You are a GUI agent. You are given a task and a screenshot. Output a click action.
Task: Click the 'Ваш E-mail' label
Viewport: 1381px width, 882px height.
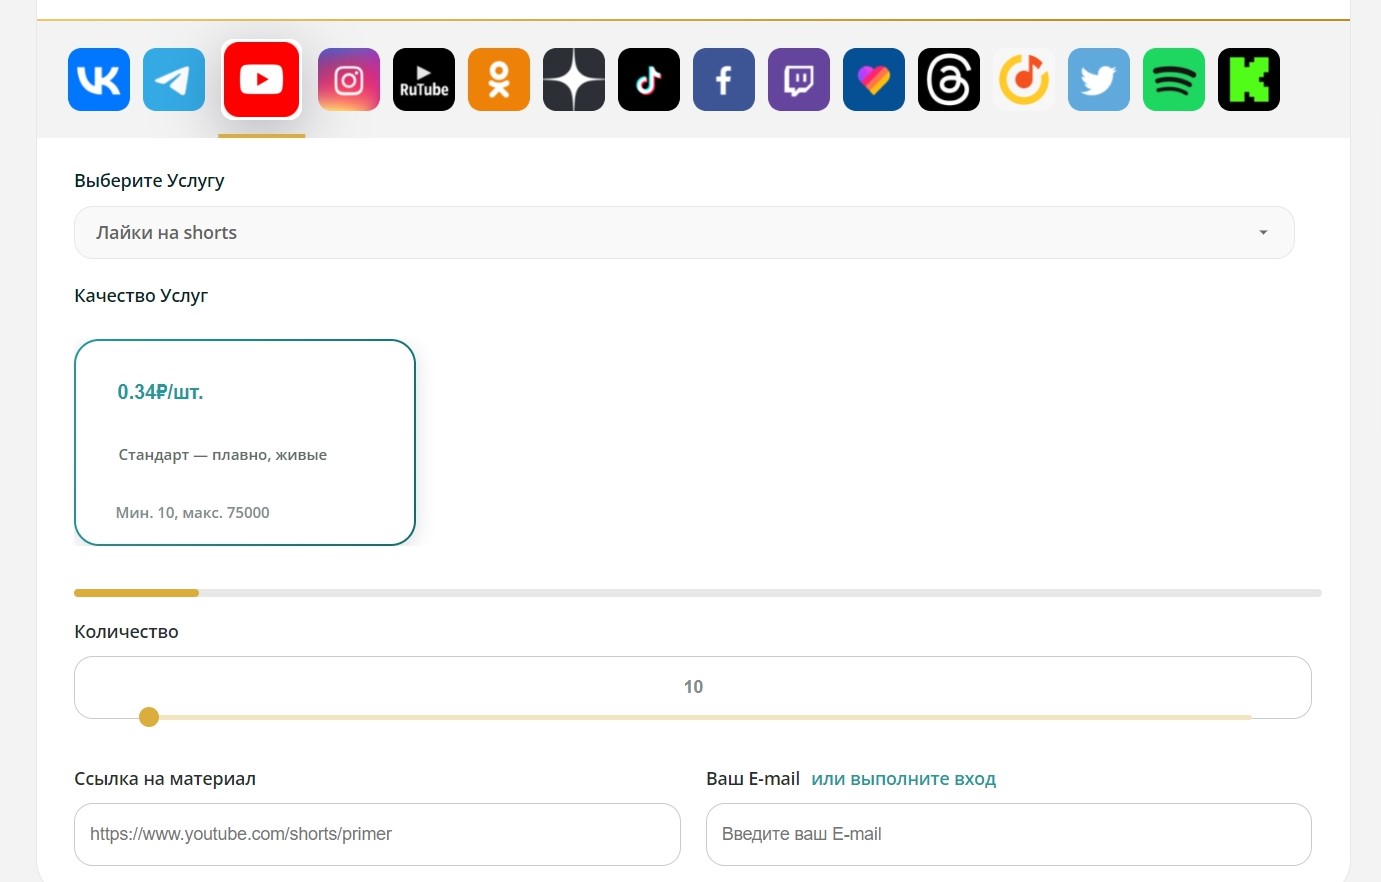tap(753, 779)
